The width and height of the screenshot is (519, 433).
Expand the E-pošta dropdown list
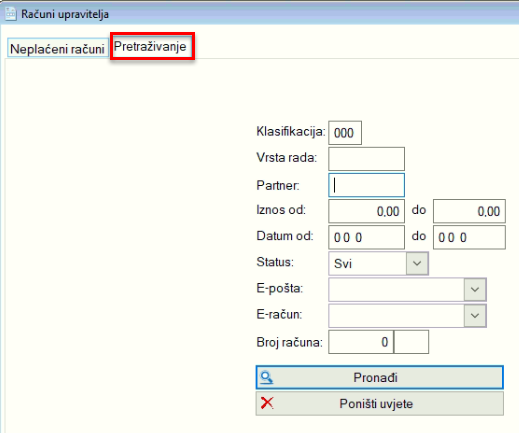475,289
